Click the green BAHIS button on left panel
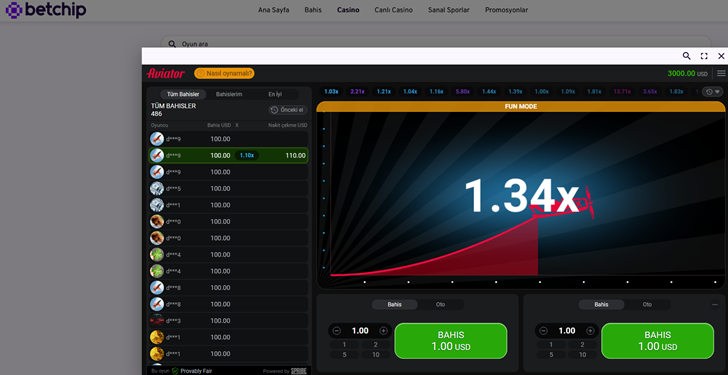This screenshot has width=728, height=375. click(x=450, y=341)
